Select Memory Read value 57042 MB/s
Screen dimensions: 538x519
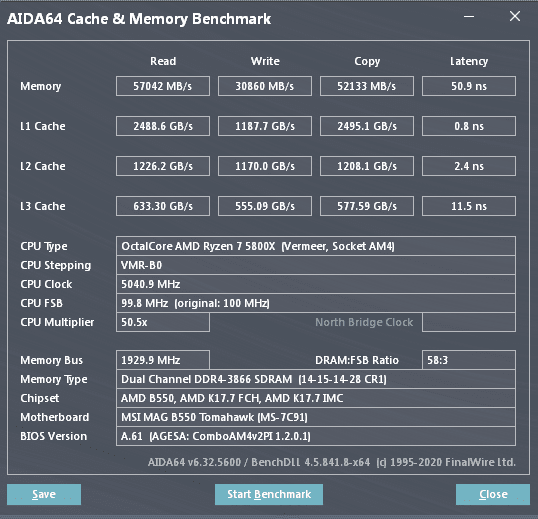(x=163, y=86)
